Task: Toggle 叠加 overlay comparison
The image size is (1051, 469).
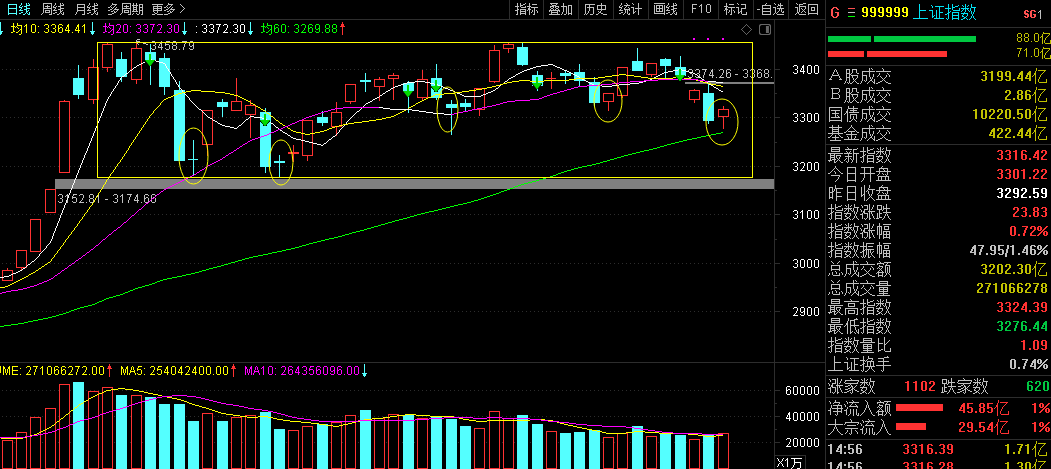Action: pos(561,10)
